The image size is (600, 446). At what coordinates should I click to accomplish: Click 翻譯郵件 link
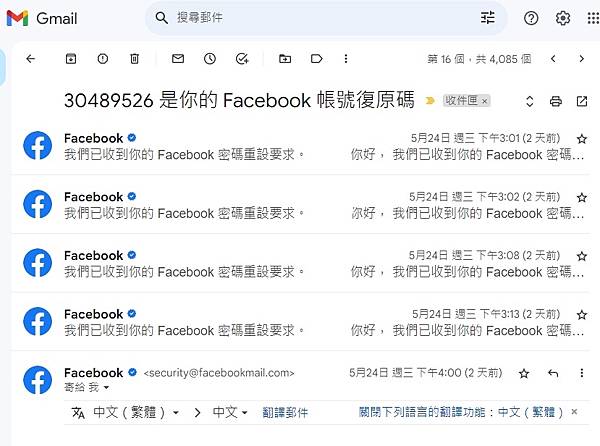[285, 412]
